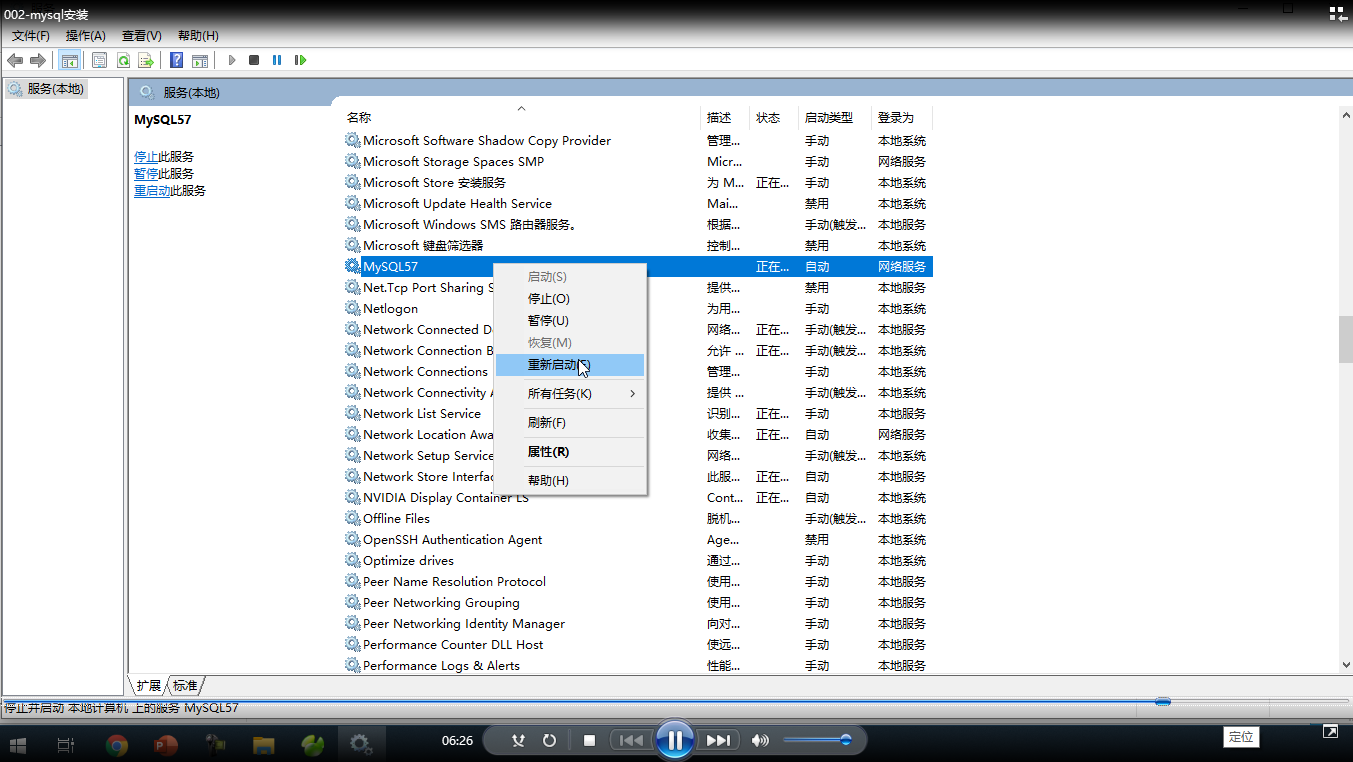Click the Services gear taskbar icon
This screenshot has height=762, width=1353.
[361, 745]
